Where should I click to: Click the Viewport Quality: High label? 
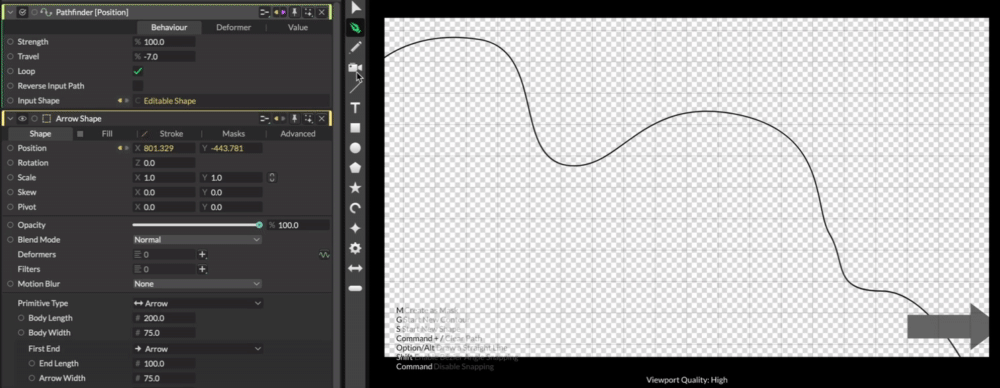tap(686, 380)
